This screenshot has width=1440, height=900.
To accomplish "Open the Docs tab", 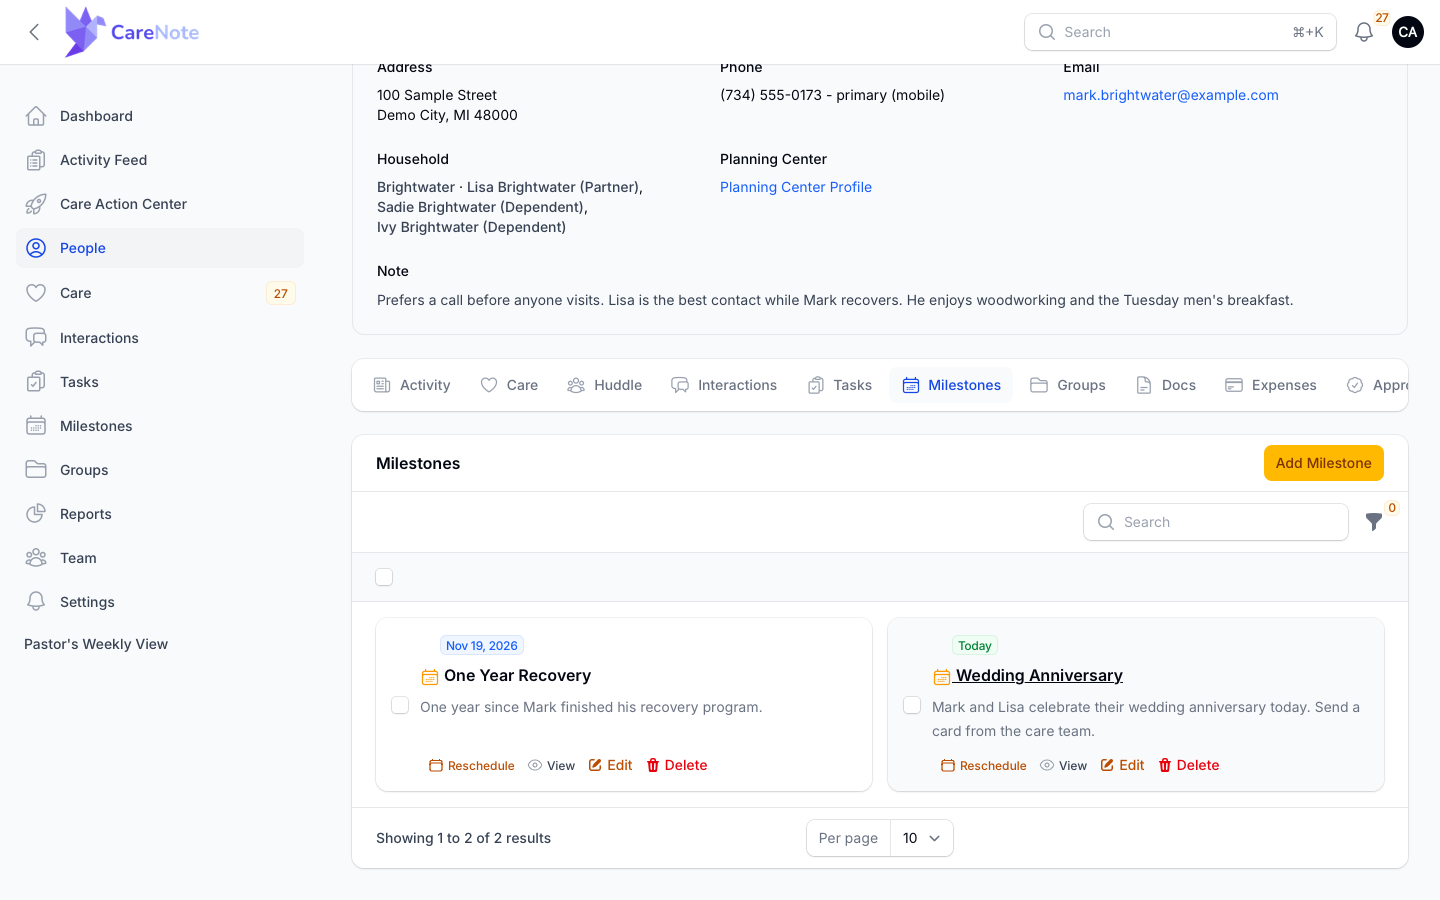I will click(x=1166, y=385).
